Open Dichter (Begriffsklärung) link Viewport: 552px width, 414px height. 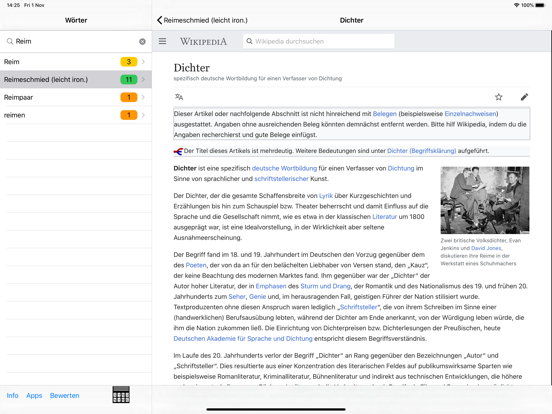[x=421, y=151]
